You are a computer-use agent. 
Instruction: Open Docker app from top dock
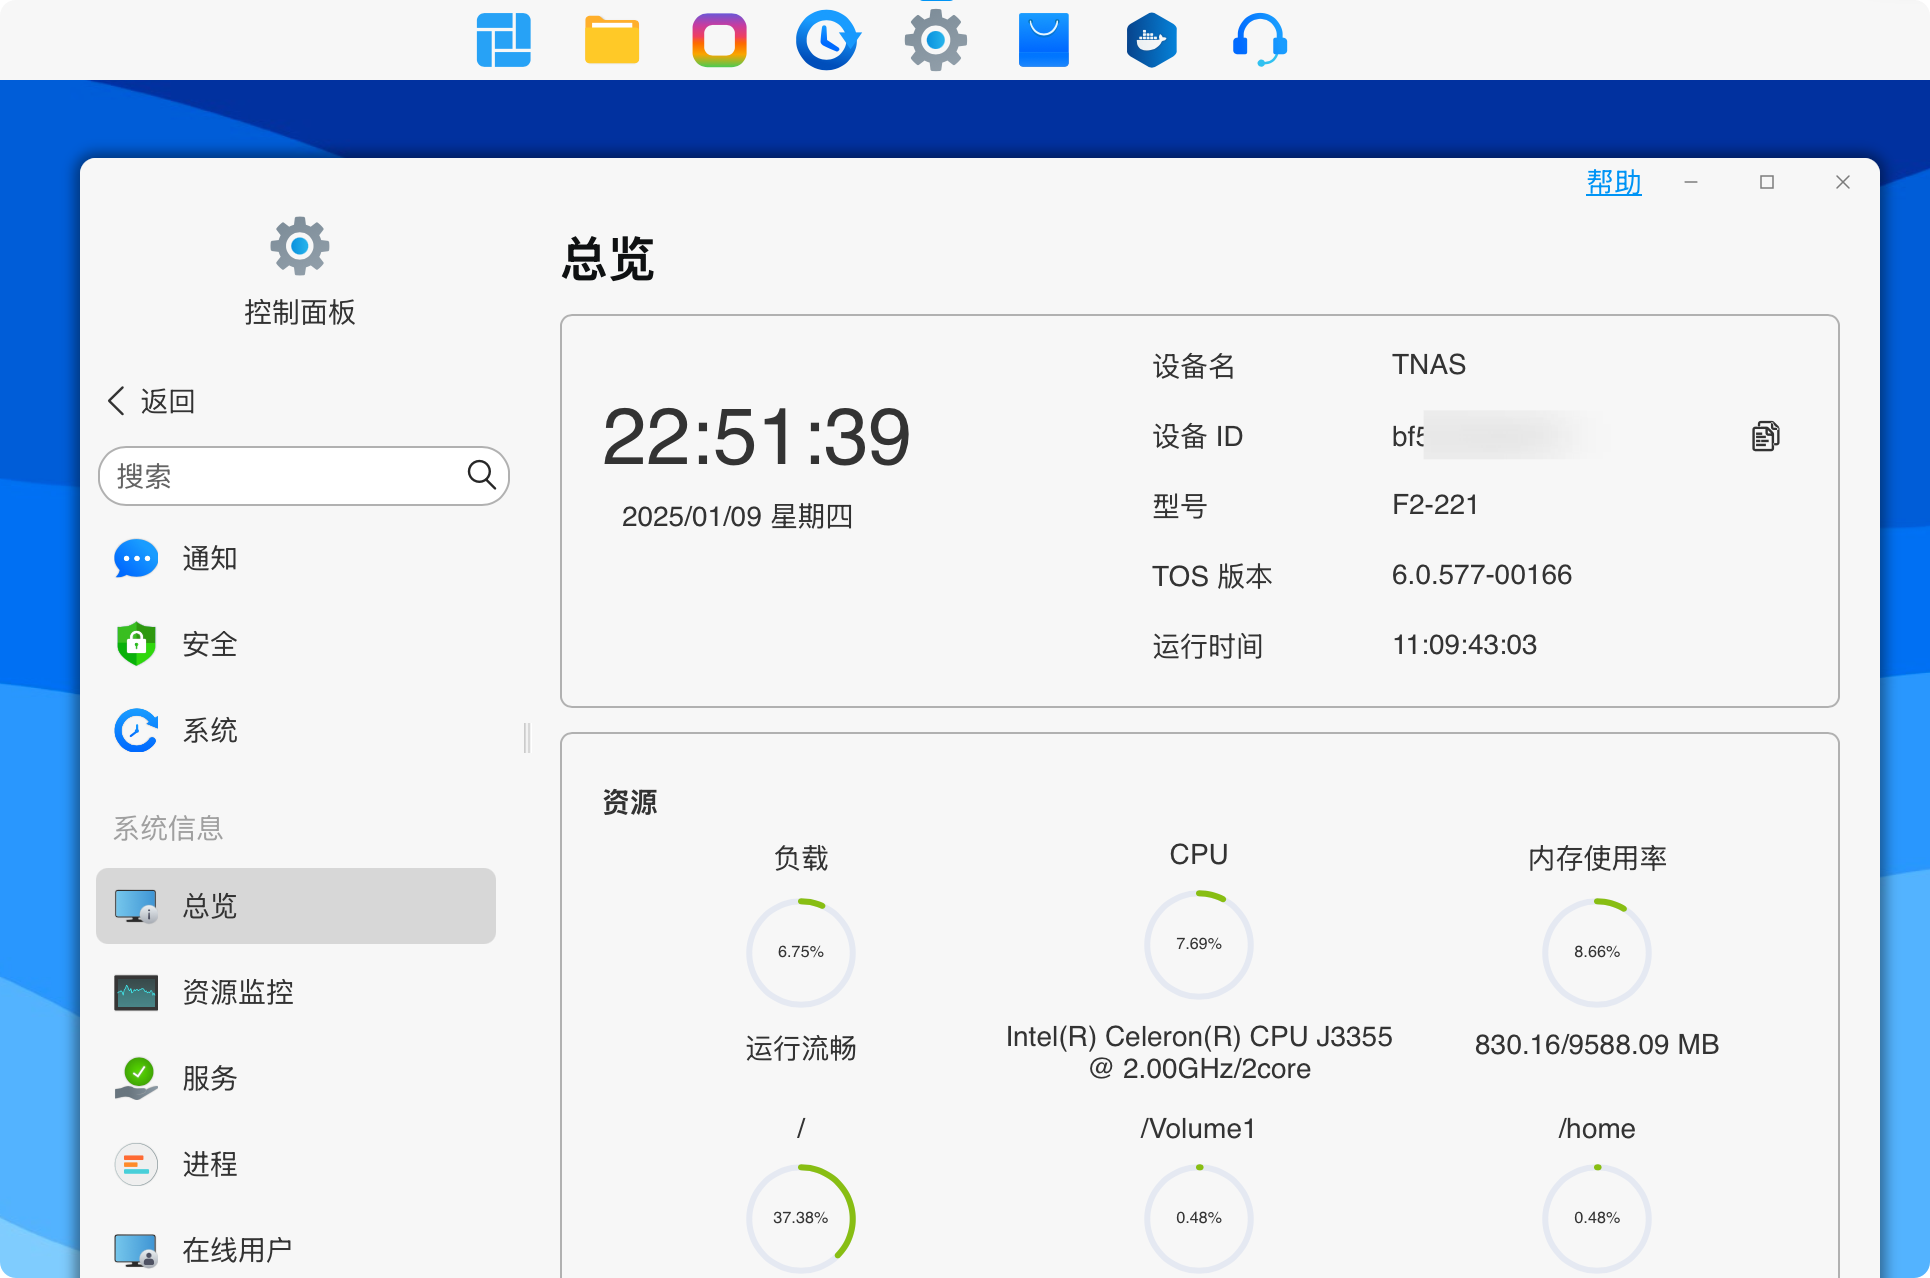[x=1151, y=40]
